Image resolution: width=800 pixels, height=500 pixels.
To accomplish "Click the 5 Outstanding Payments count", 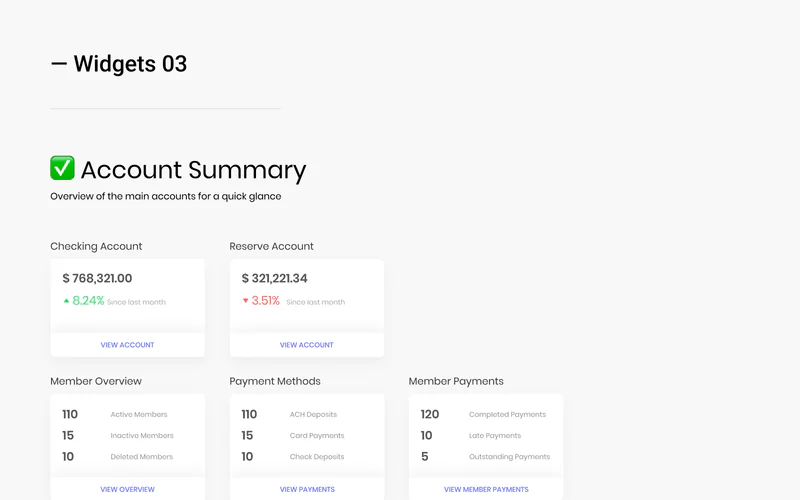I will point(424,457).
